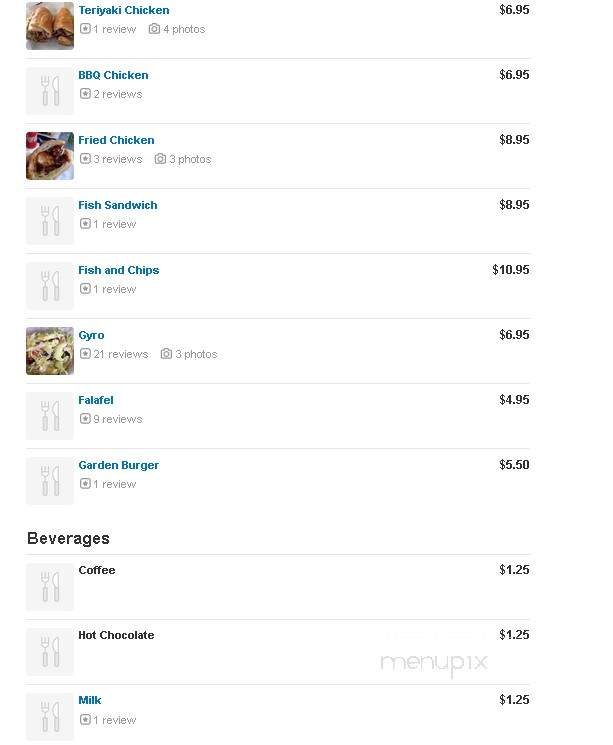Open the Fried Chicken photo thumbnail
613x745 pixels.
50,156
